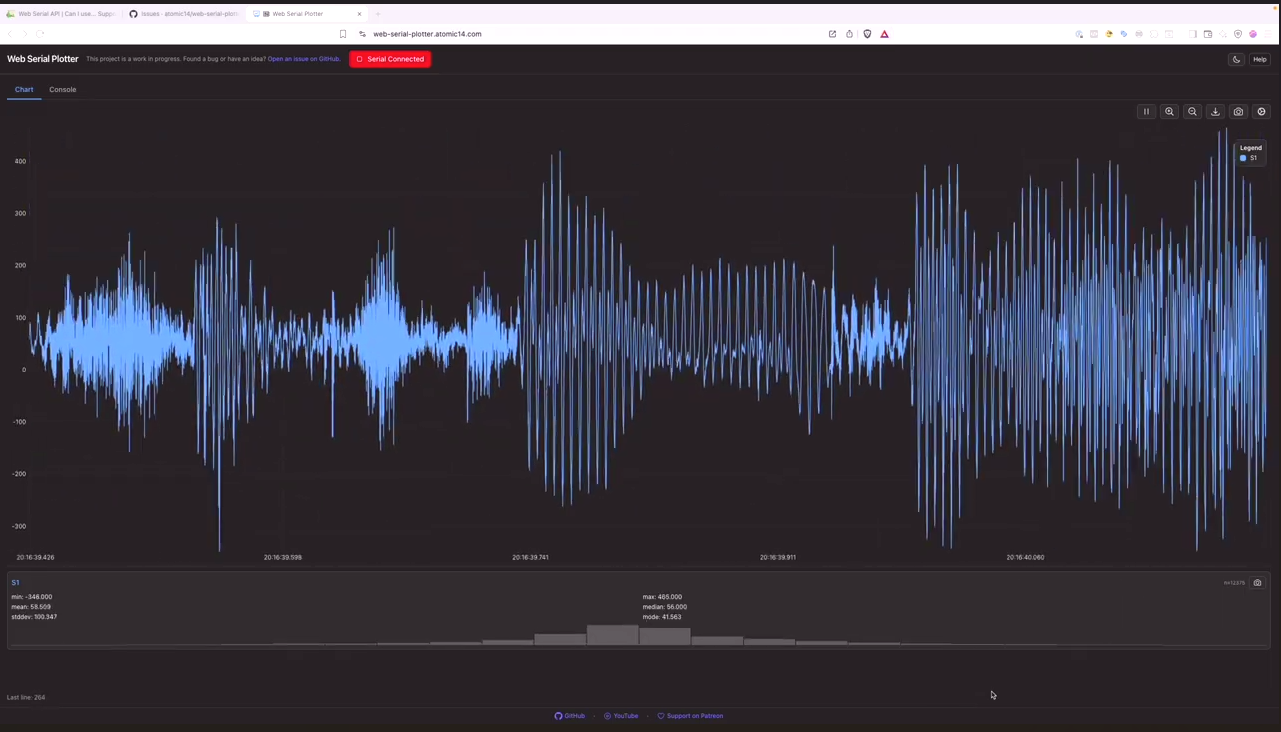Click the max: 465.000 statistic
The image size is (1281, 732).
pos(662,597)
